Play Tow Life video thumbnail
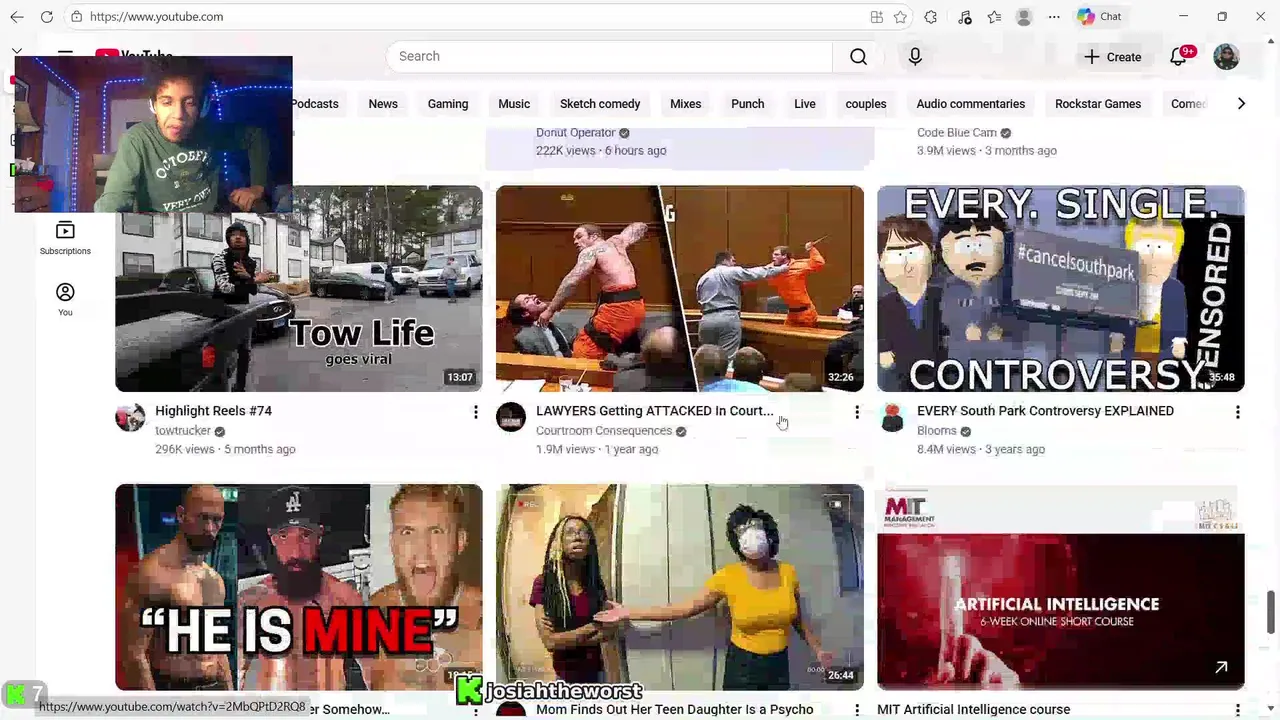 [x=299, y=289]
